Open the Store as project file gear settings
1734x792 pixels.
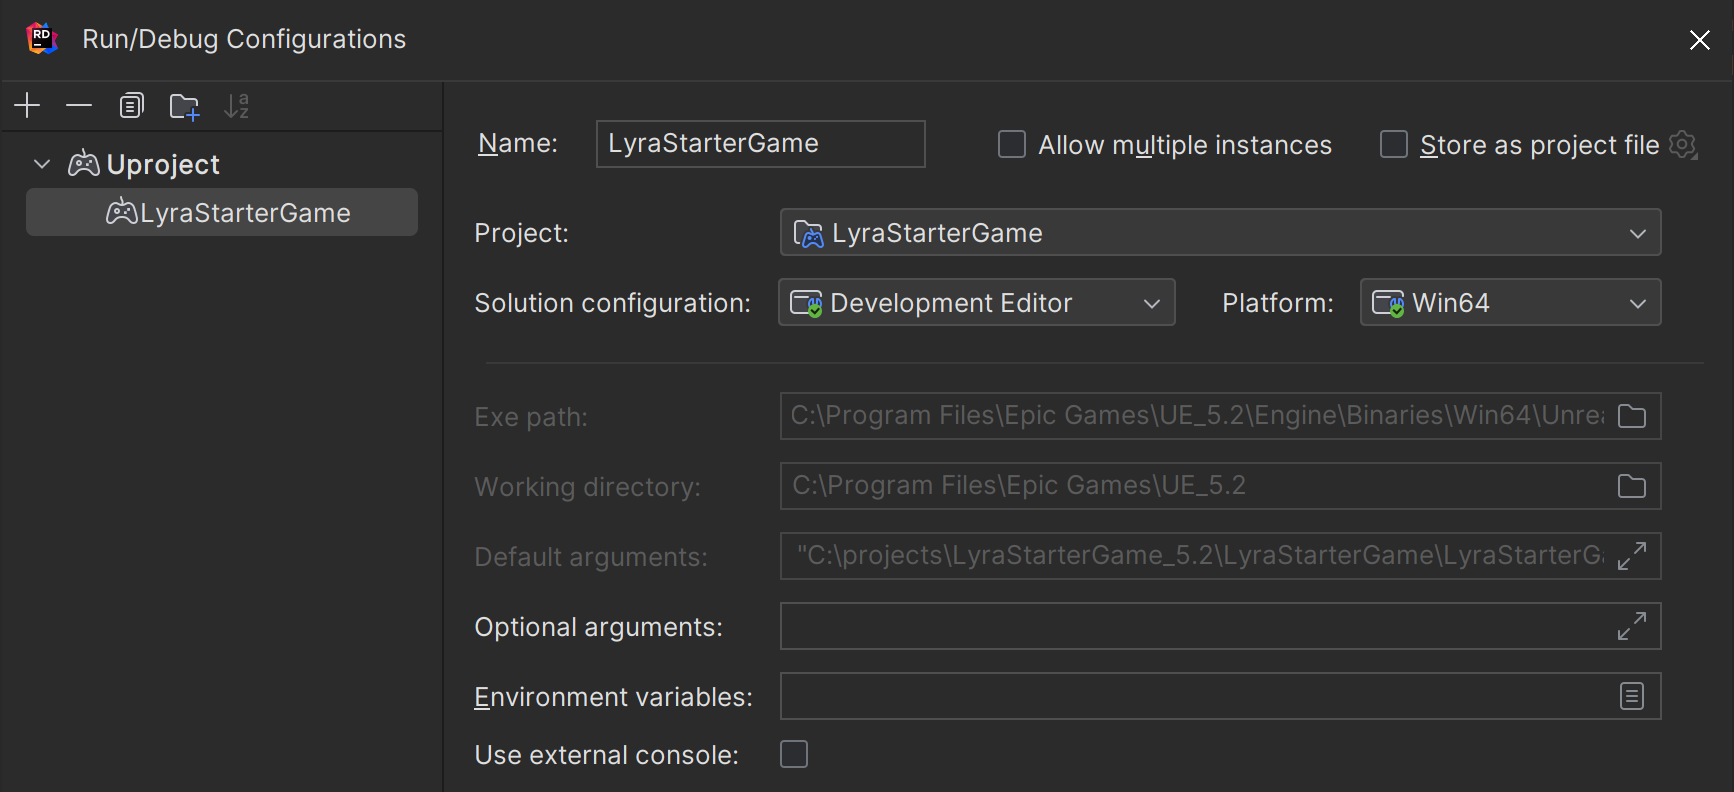(x=1684, y=145)
